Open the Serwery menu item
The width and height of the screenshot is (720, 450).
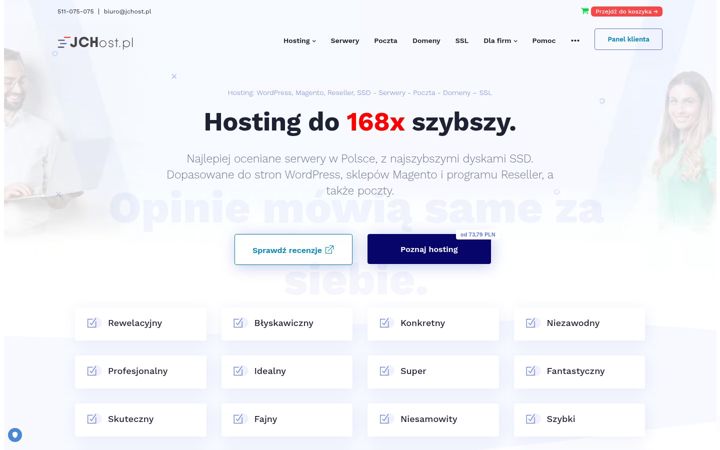click(345, 40)
